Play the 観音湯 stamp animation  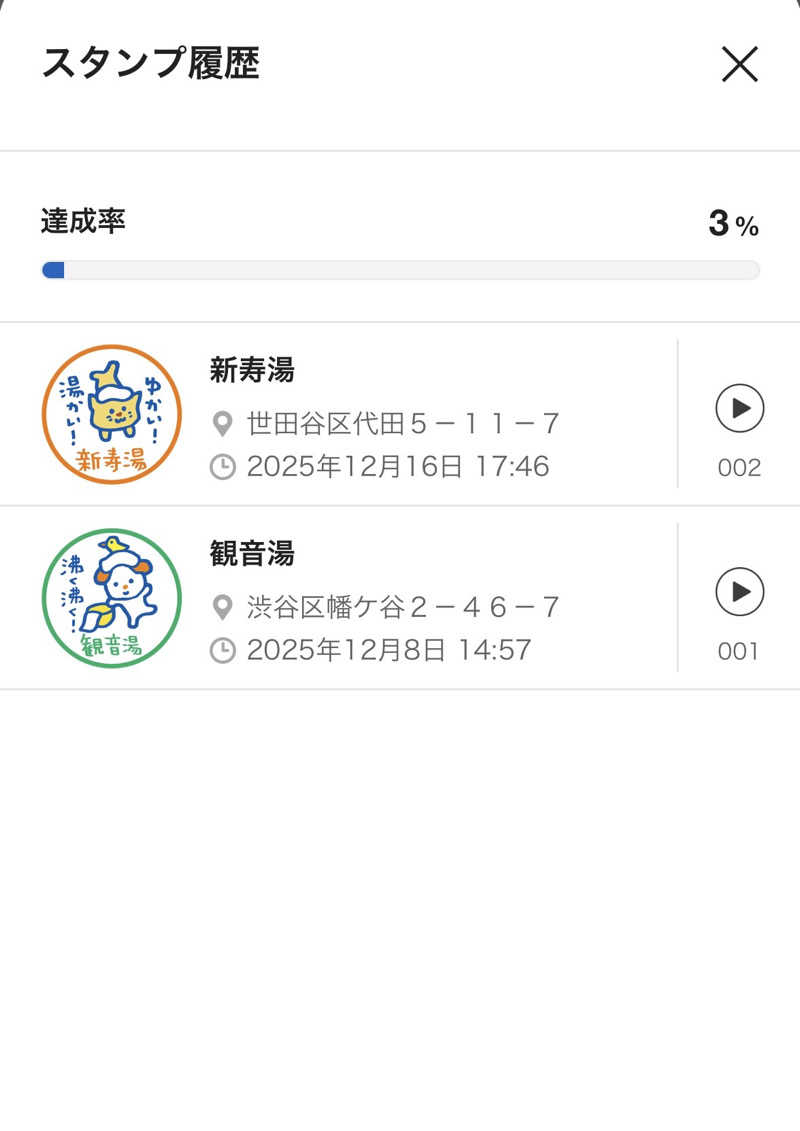[739, 592]
